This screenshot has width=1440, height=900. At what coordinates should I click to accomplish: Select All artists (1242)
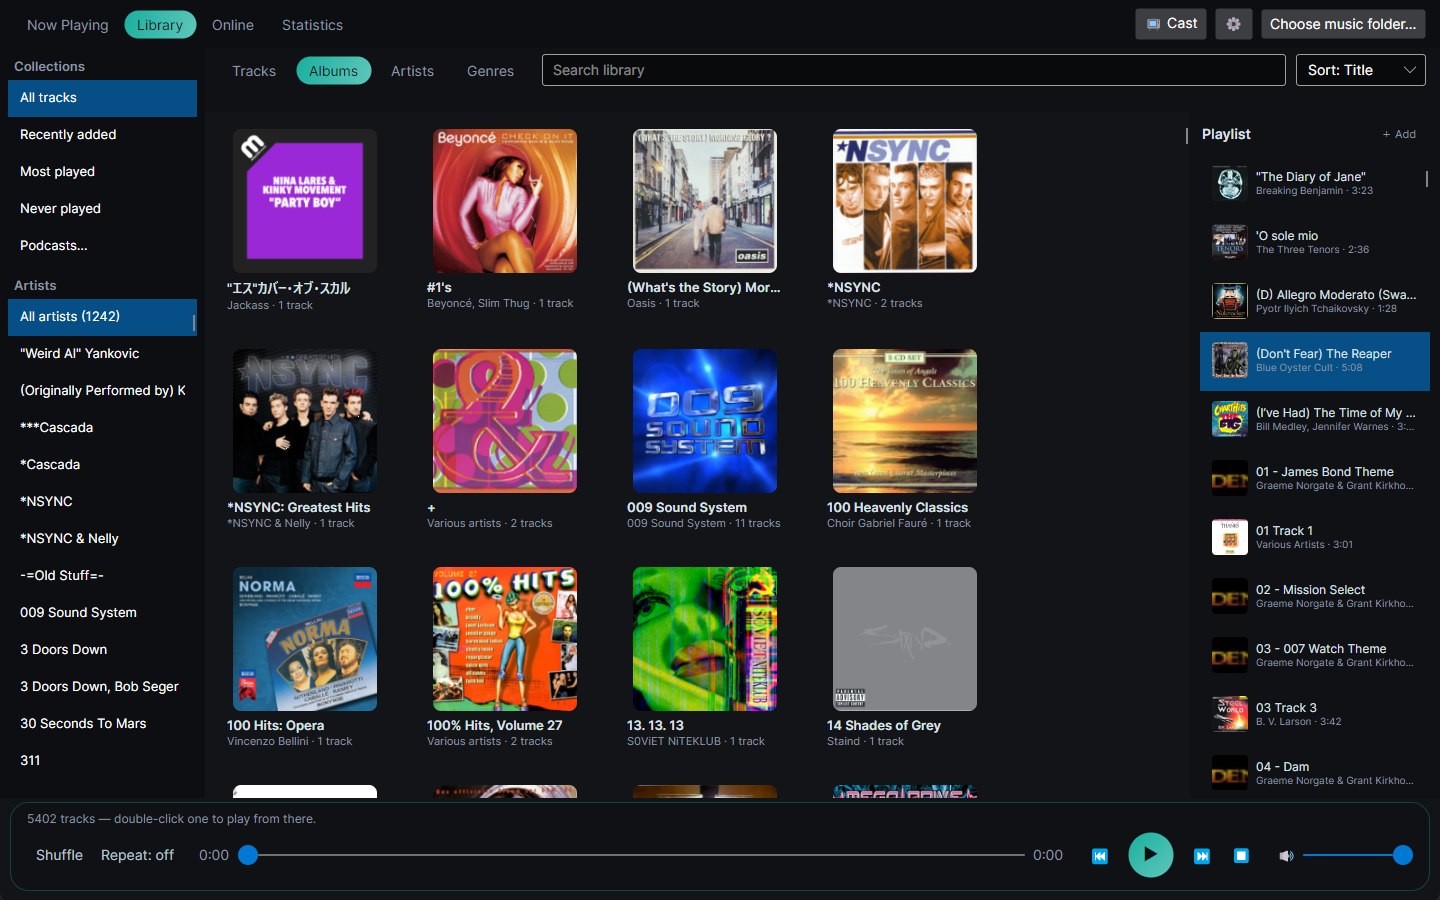point(102,317)
